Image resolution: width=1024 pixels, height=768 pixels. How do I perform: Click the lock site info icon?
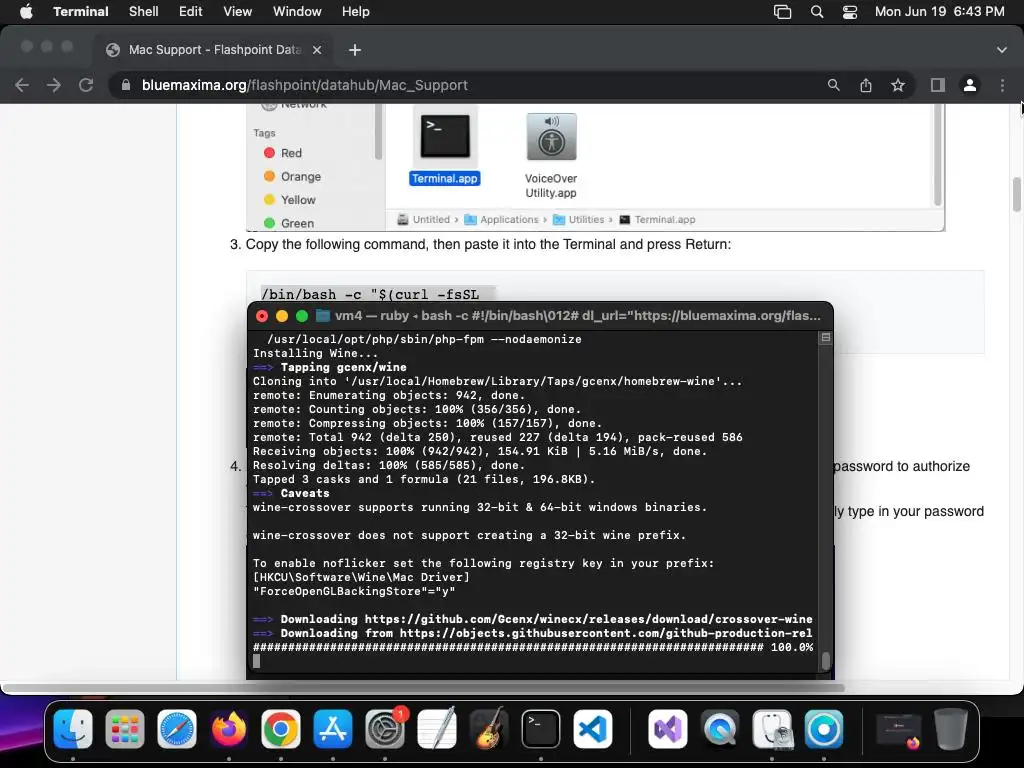tap(125, 85)
